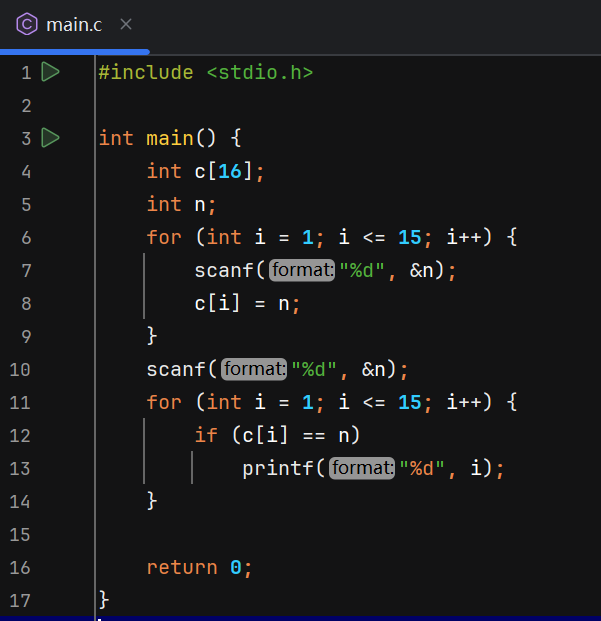The image size is (601, 621).
Task: Click the scanf call on line 7
Action: 225,270
